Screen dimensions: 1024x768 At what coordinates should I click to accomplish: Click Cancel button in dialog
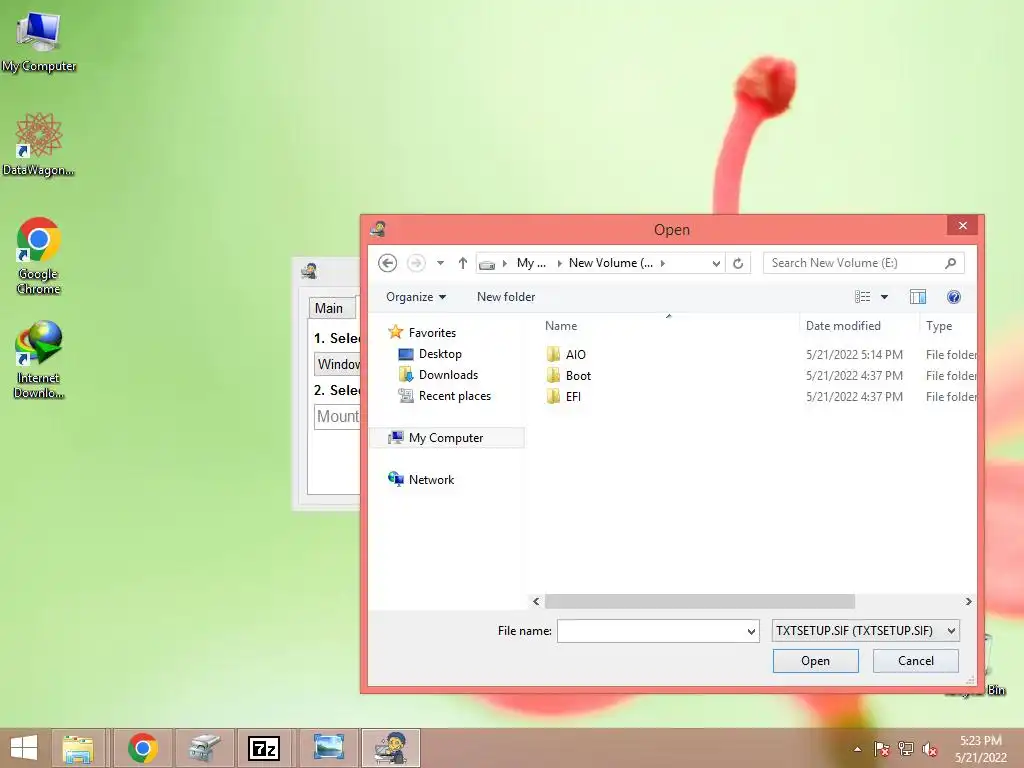(x=916, y=661)
